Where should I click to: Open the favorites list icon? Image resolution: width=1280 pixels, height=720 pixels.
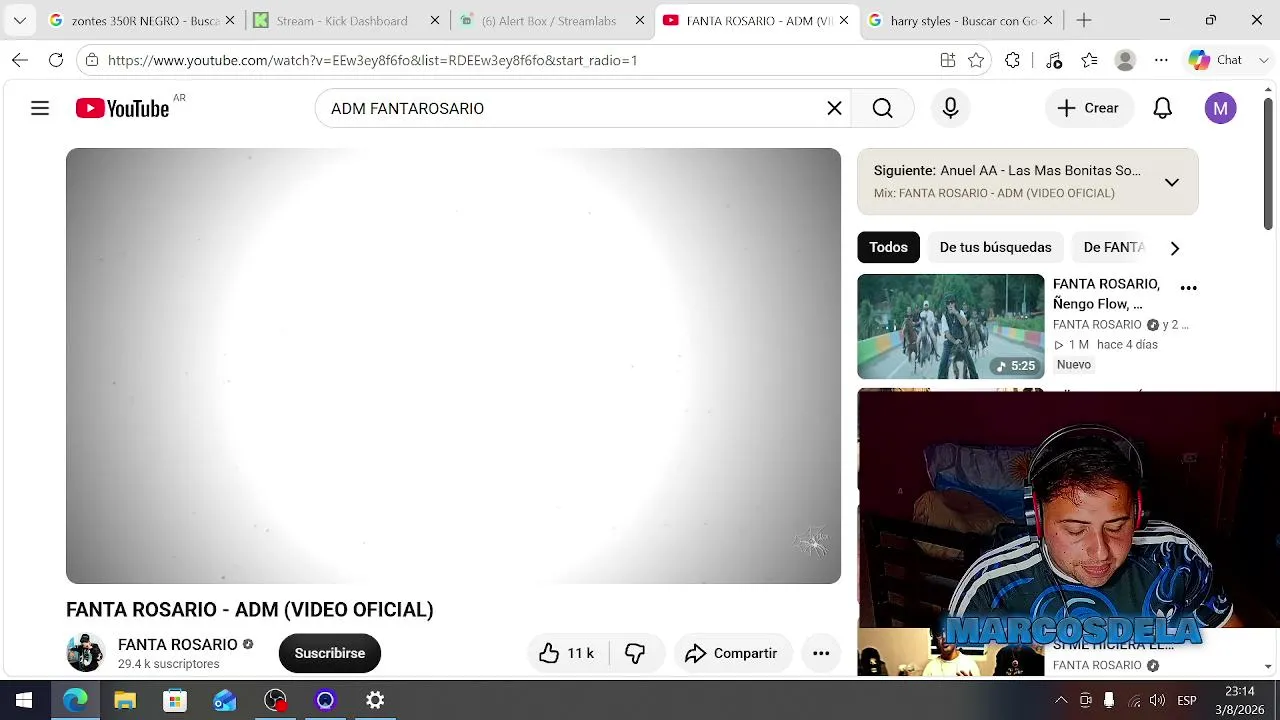pos(1089,60)
